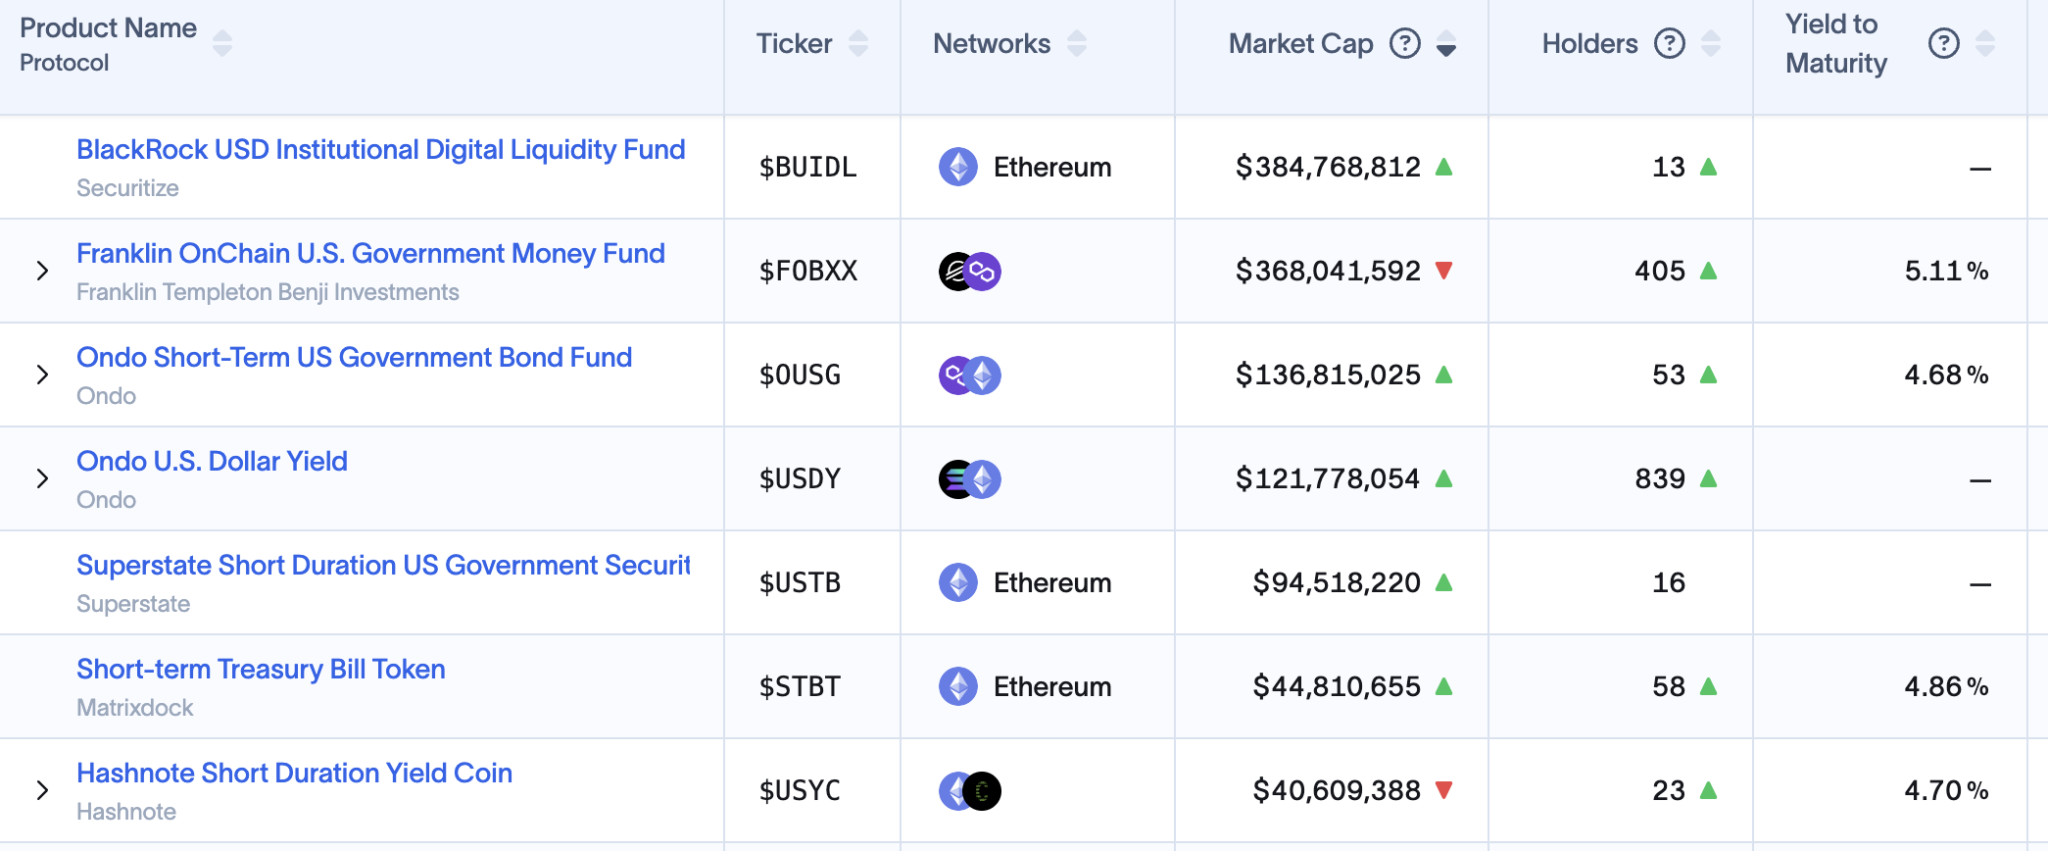The height and width of the screenshot is (851, 2048).
Task: Click green up arrow beside $136,815,025
Action: click(1443, 375)
